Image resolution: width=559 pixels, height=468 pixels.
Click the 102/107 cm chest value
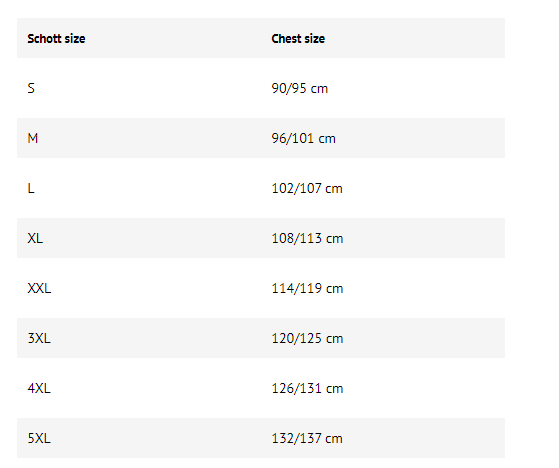coord(307,188)
